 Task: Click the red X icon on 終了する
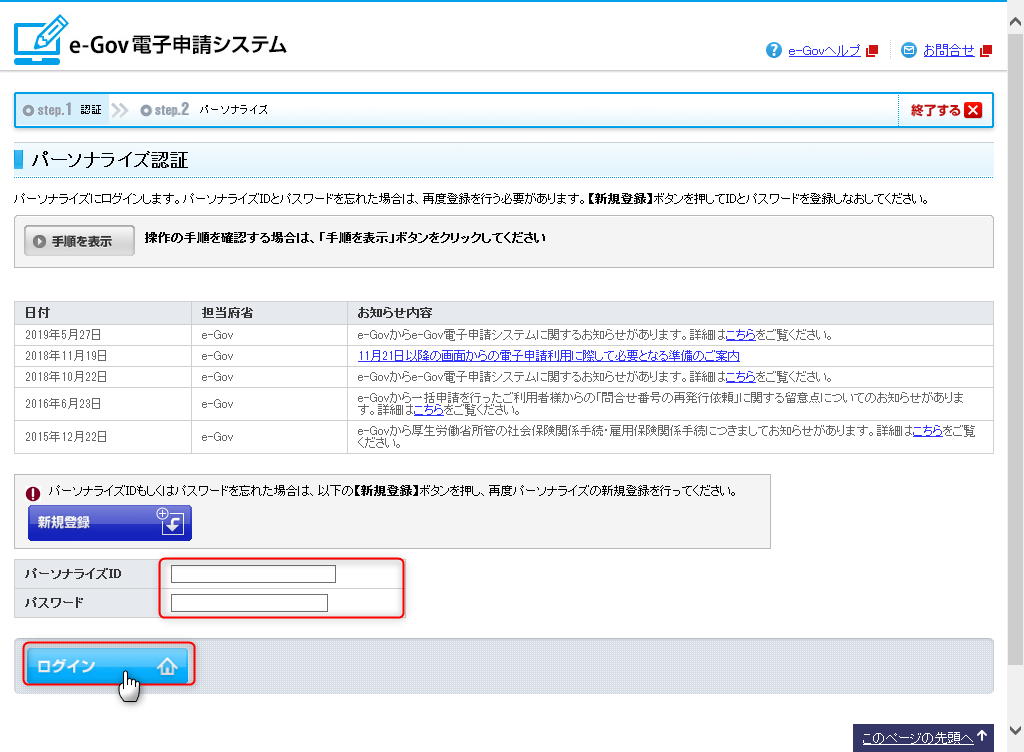click(973, 110)
